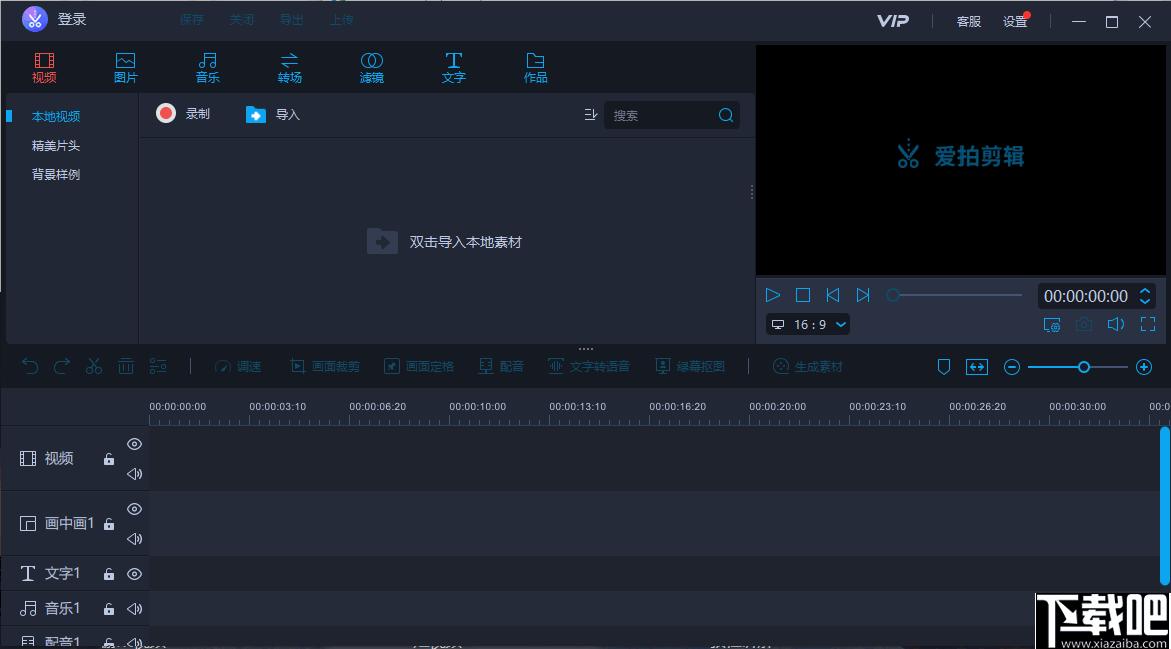Step to previous frame

tap(833, 295)
